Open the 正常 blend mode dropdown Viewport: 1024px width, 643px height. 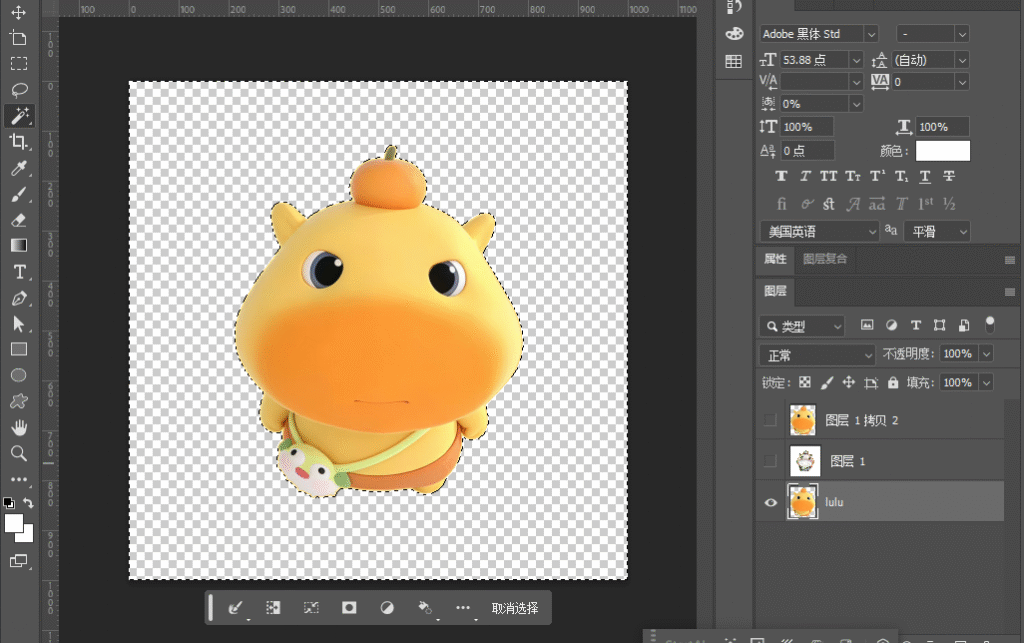point(817,355)
